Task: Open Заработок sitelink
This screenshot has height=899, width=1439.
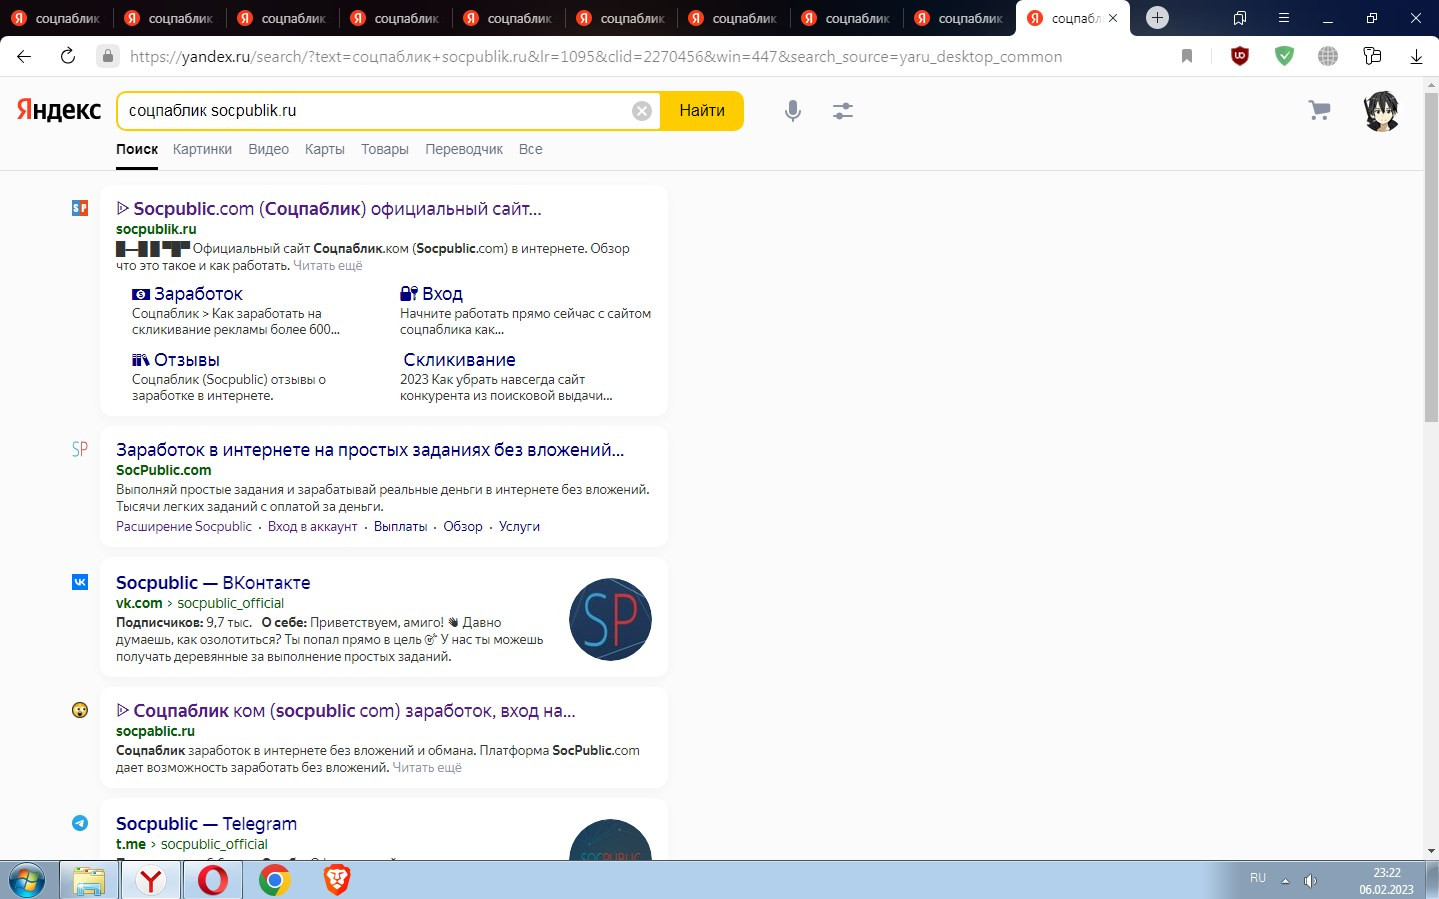Action: 198,294
